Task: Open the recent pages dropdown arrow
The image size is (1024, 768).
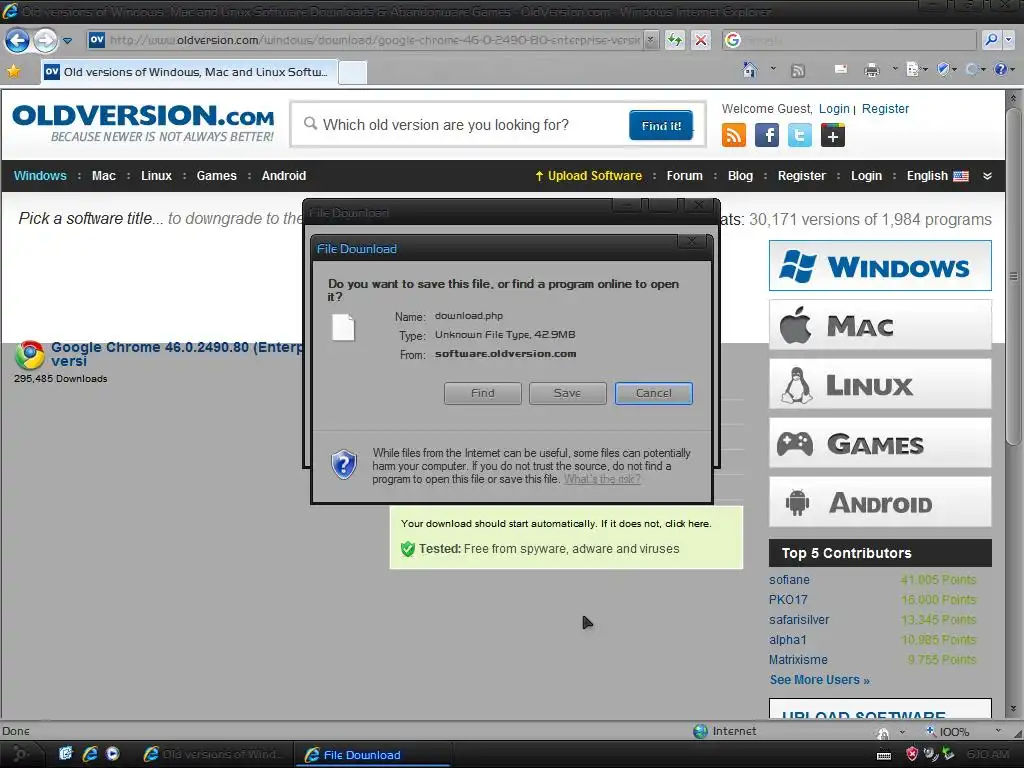Action: coord(67,41)
